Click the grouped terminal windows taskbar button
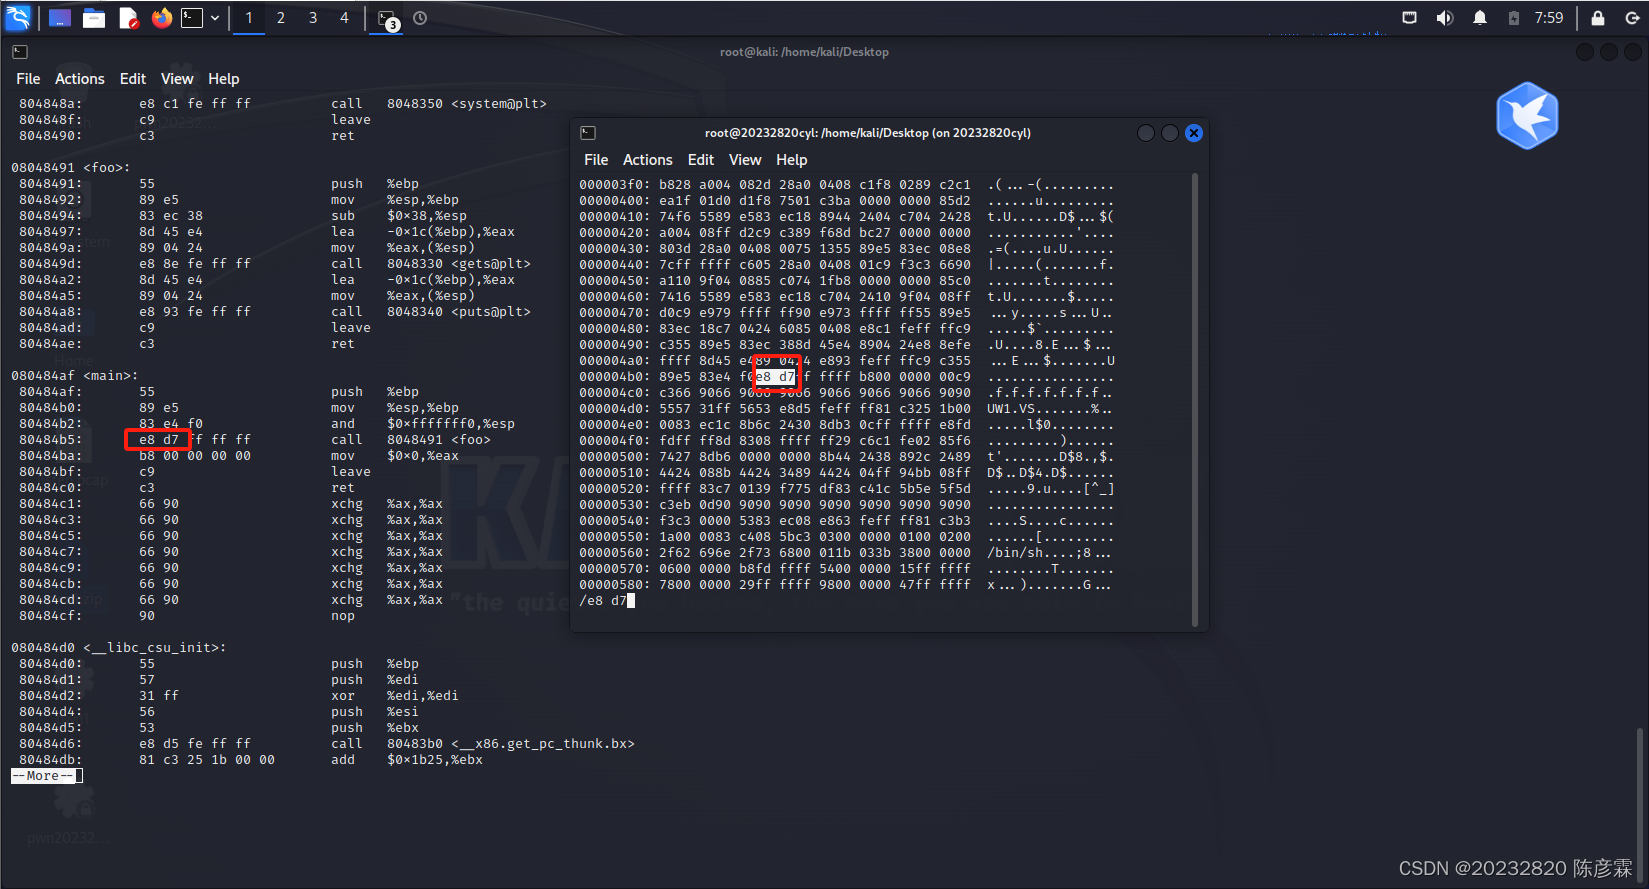 (x=388, y=19)
